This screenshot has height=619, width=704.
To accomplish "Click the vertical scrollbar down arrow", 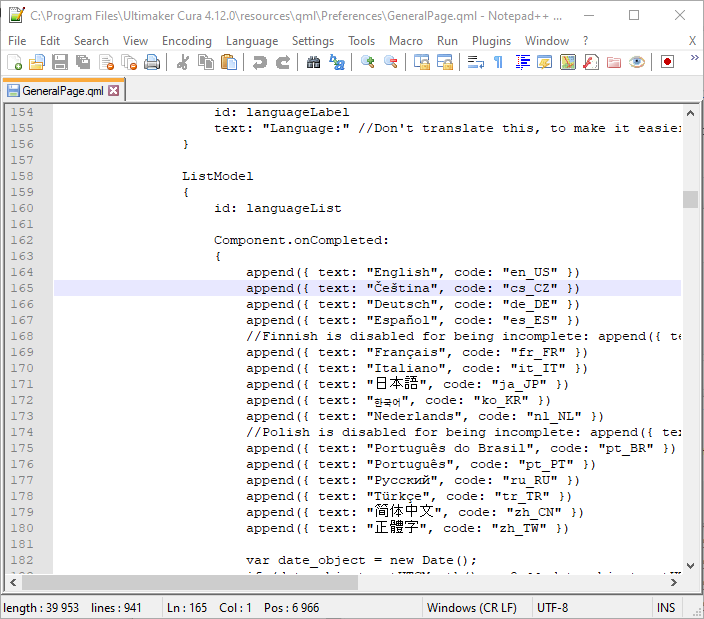I will 691,566.
